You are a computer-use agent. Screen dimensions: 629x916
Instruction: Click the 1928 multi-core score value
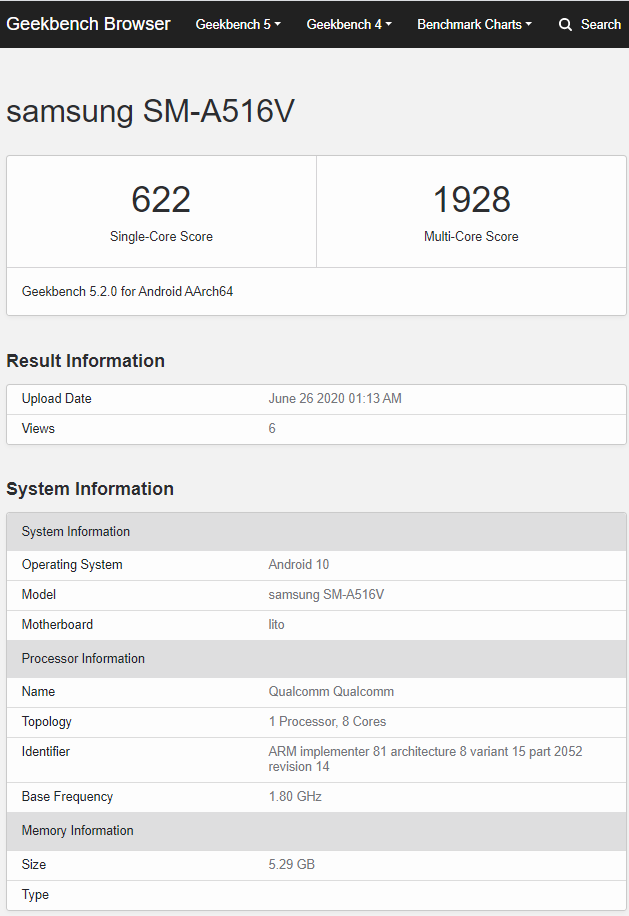pos(471,199)
